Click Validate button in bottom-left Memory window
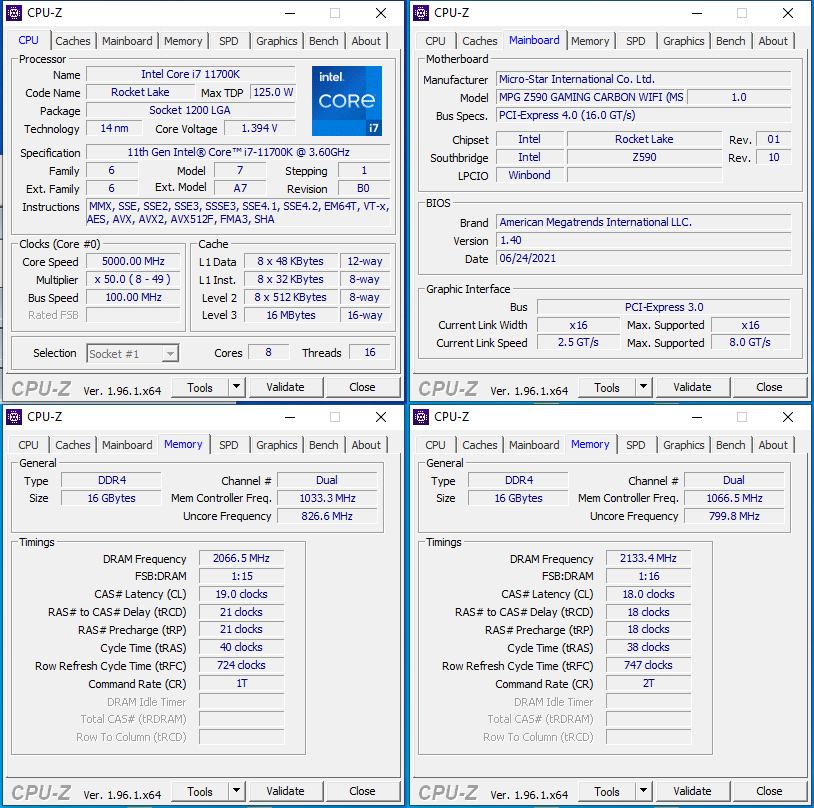Viewport: 814px width, 808px height. tap(286, 791)
